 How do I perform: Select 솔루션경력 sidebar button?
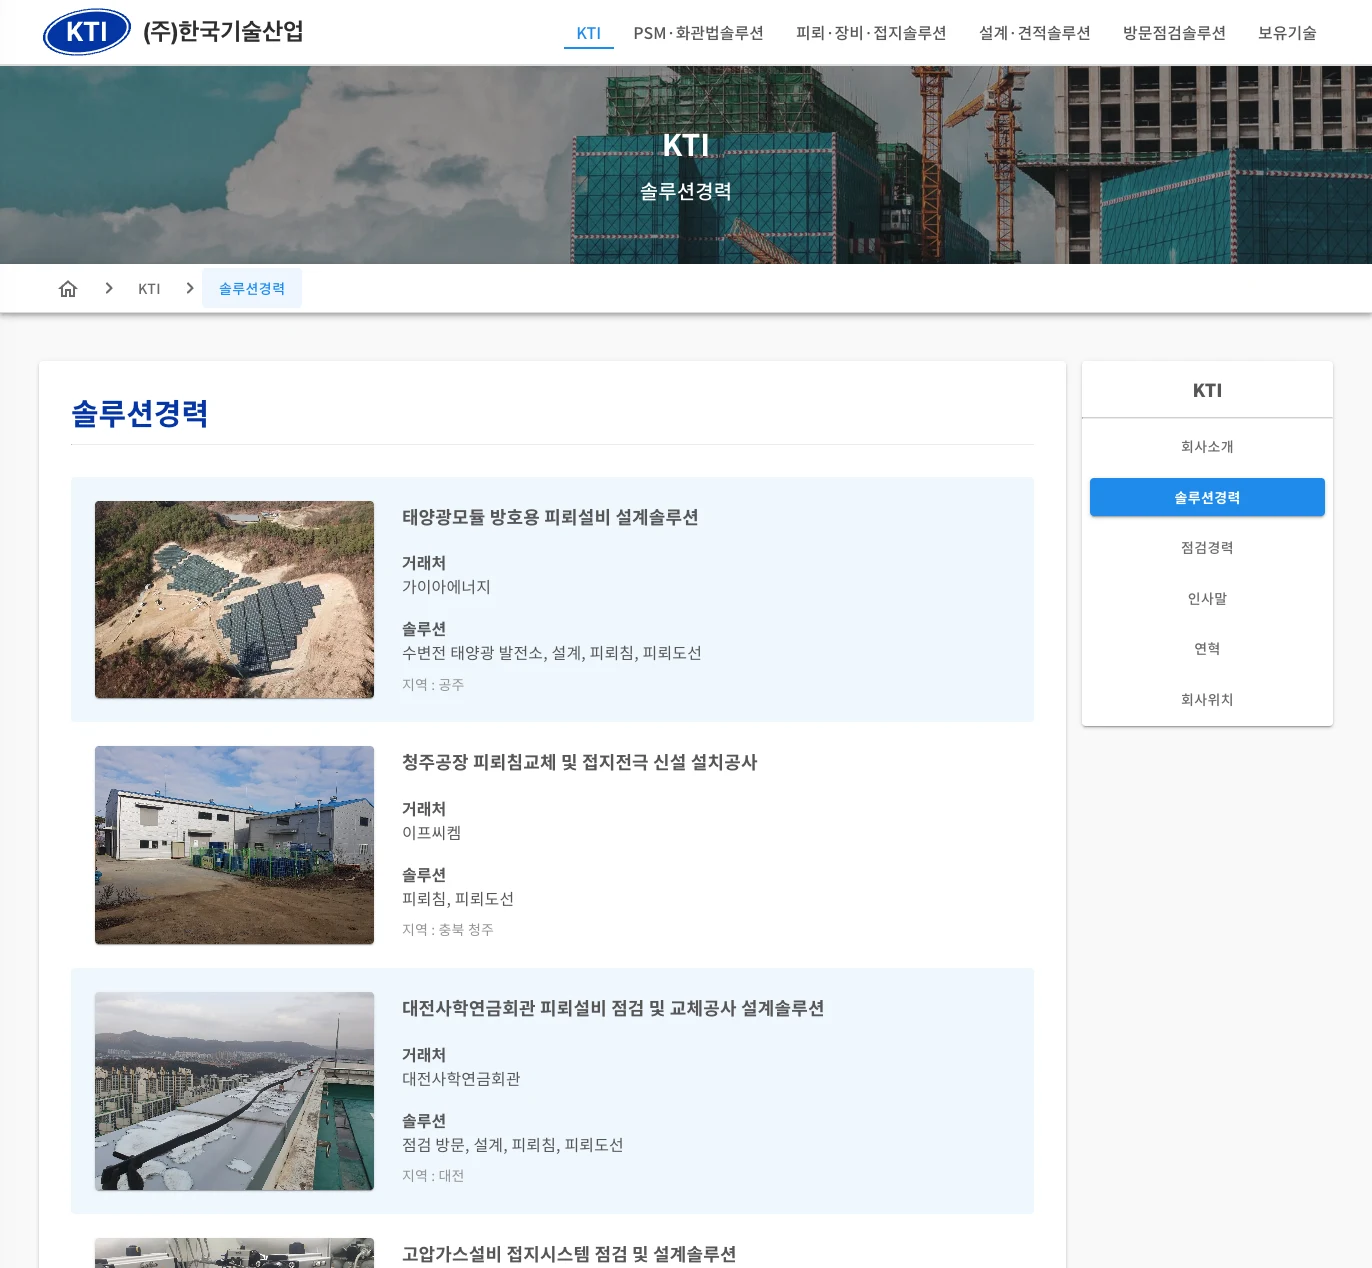point(1207,497)
